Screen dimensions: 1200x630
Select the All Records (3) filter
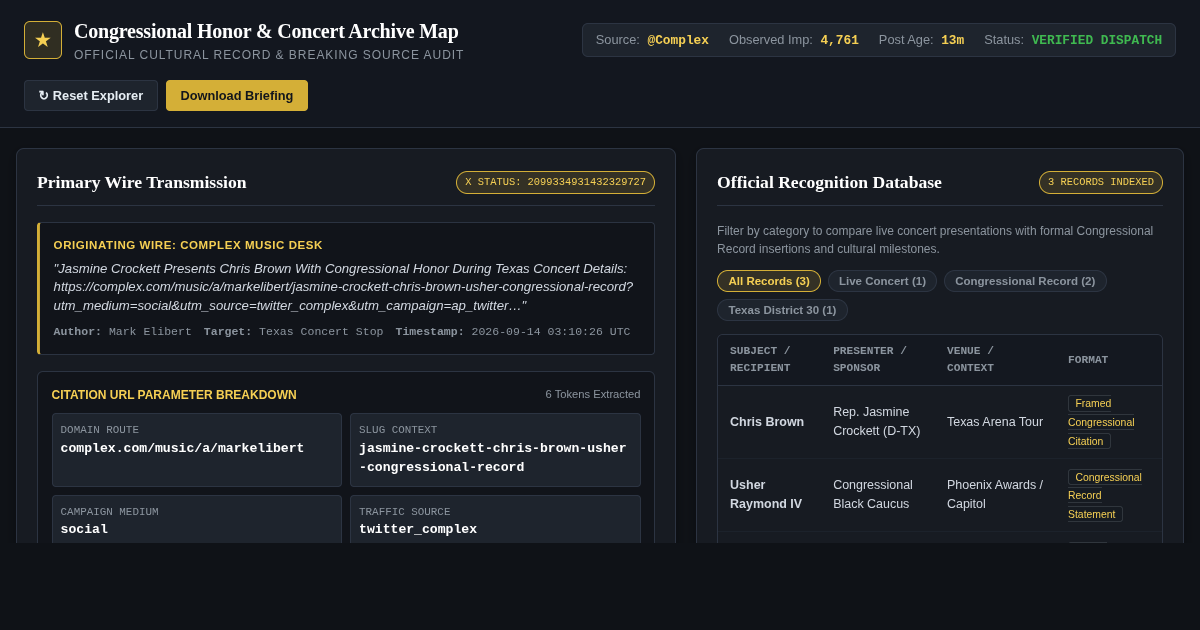point(769,281)
